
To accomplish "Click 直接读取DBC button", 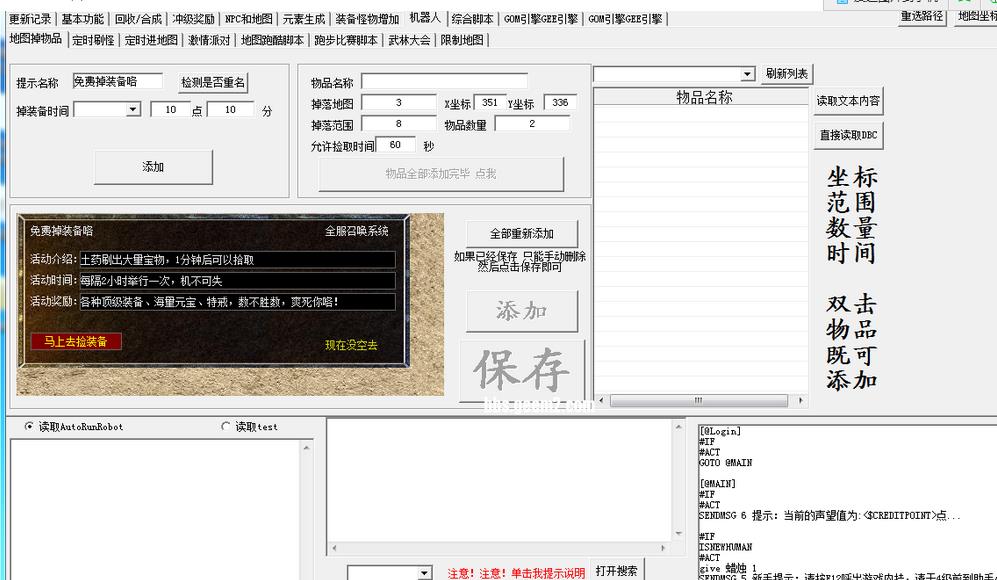I will 847,134.
